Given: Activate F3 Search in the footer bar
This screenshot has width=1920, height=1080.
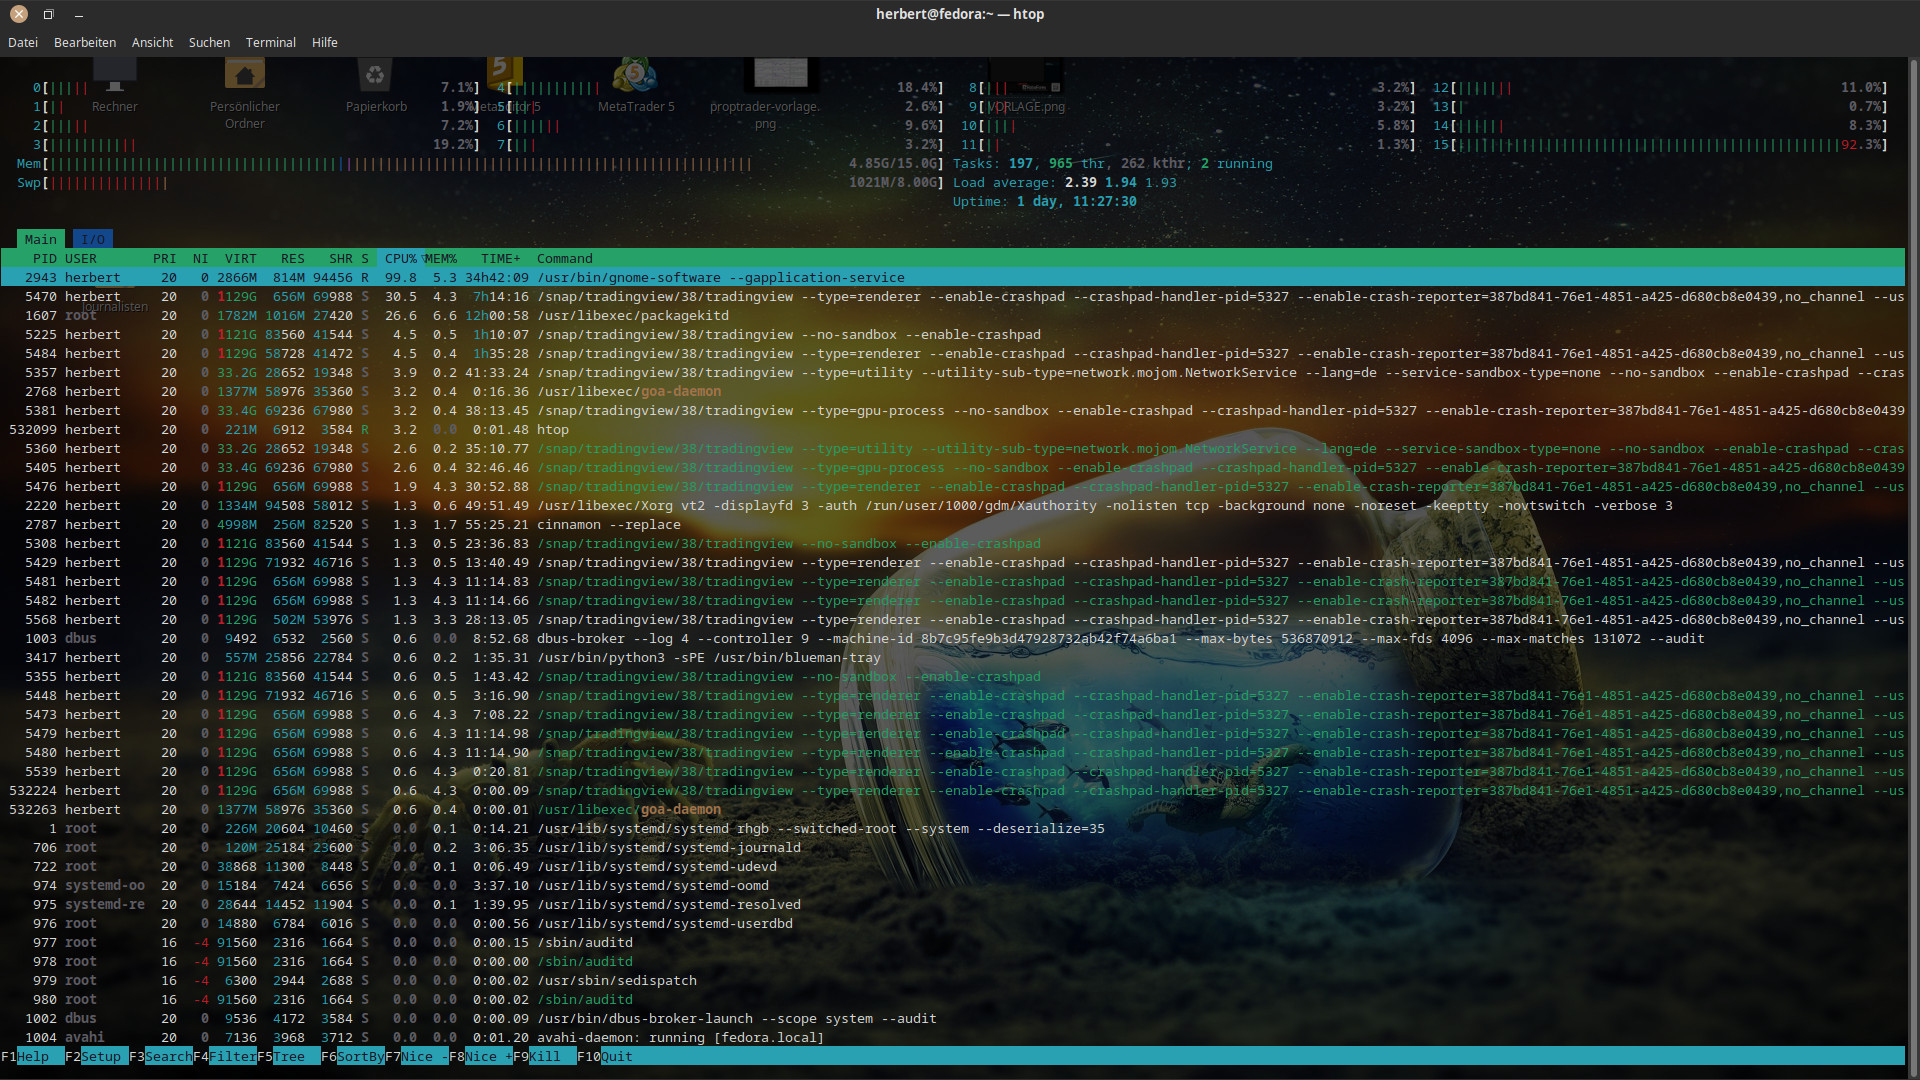Looking at the screenshot, I should point(167,1056).
